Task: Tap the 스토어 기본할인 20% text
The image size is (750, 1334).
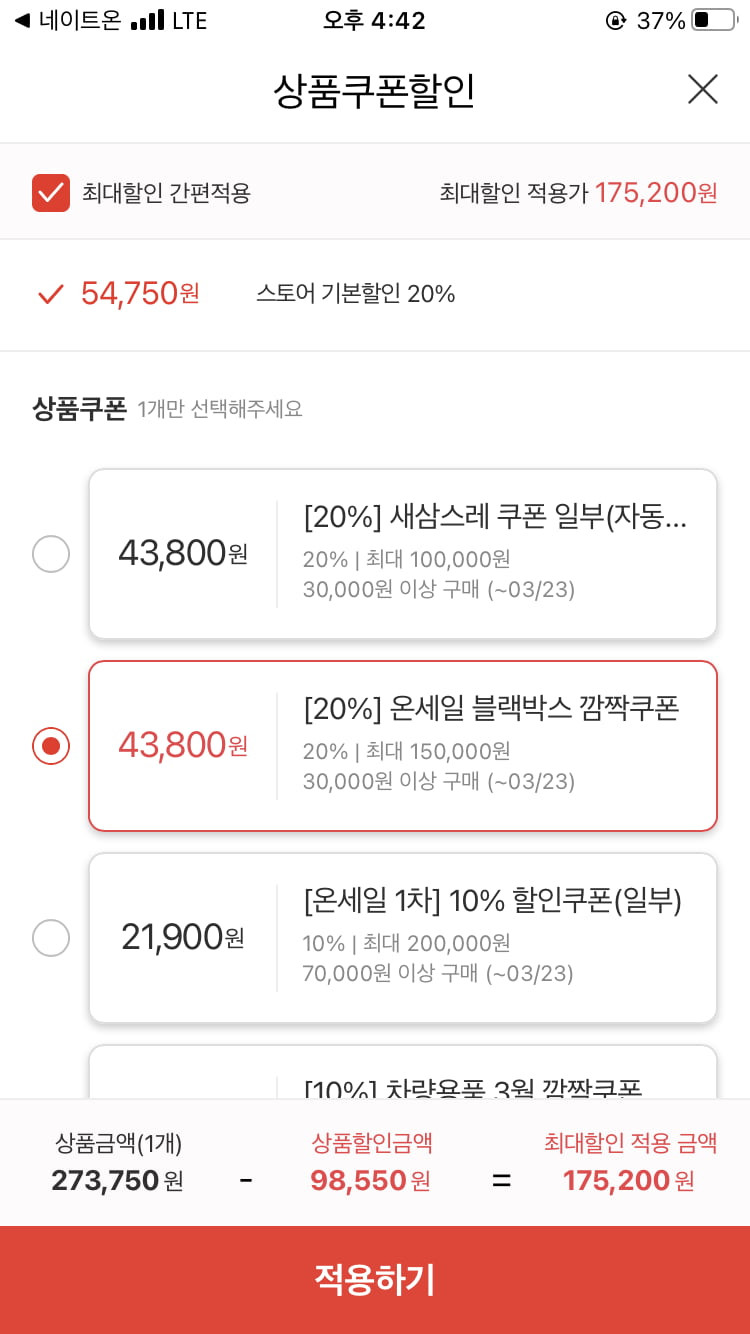Action: (356, 294)
